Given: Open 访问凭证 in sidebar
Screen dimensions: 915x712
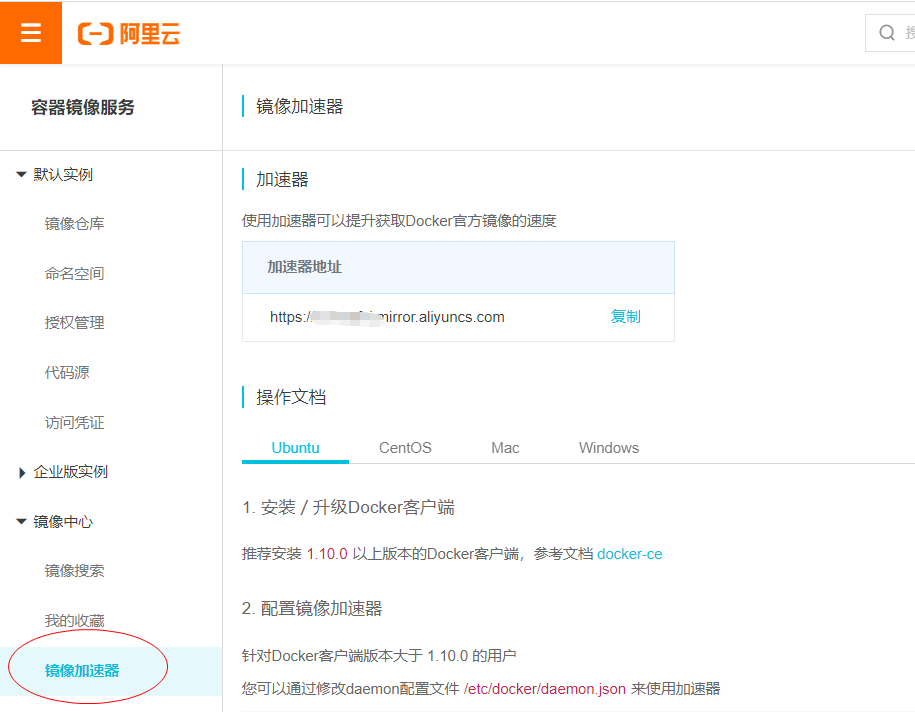Looking at the screenshot, I should coord(75,423).
